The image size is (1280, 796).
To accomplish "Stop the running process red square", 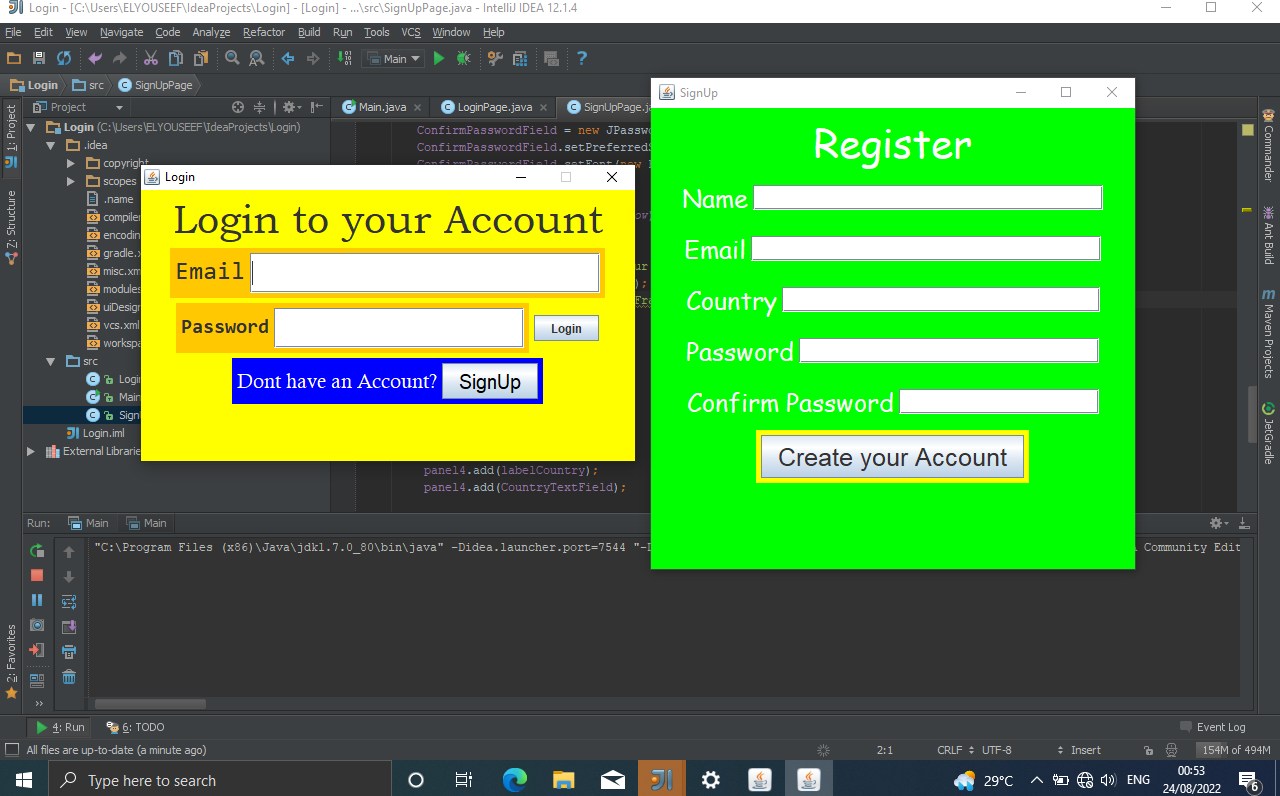I will pos(37,575).
